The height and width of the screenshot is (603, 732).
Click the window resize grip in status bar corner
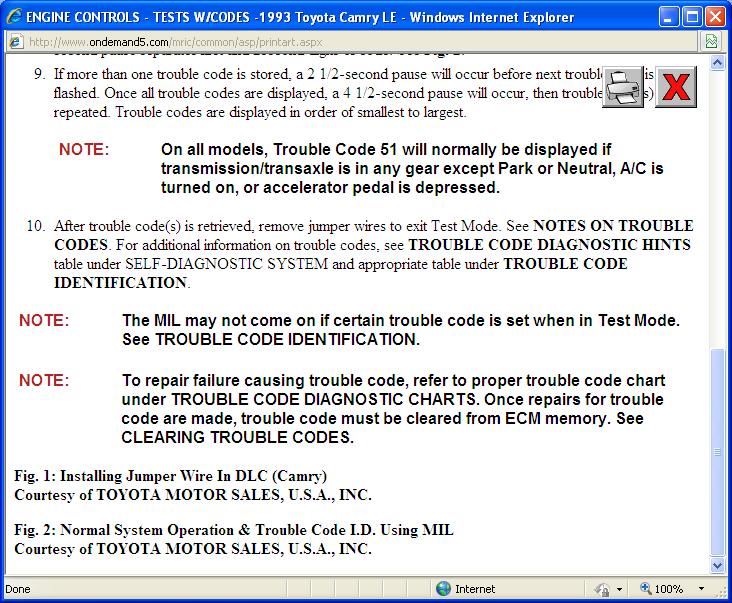721,593
